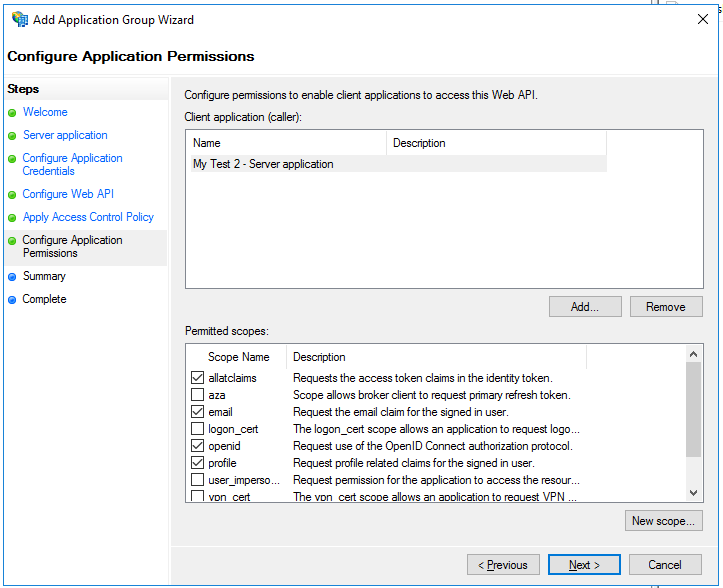Click the Add Application Group Wizard title icon
This screenshot has height=588, width=723.
(19, 19)
